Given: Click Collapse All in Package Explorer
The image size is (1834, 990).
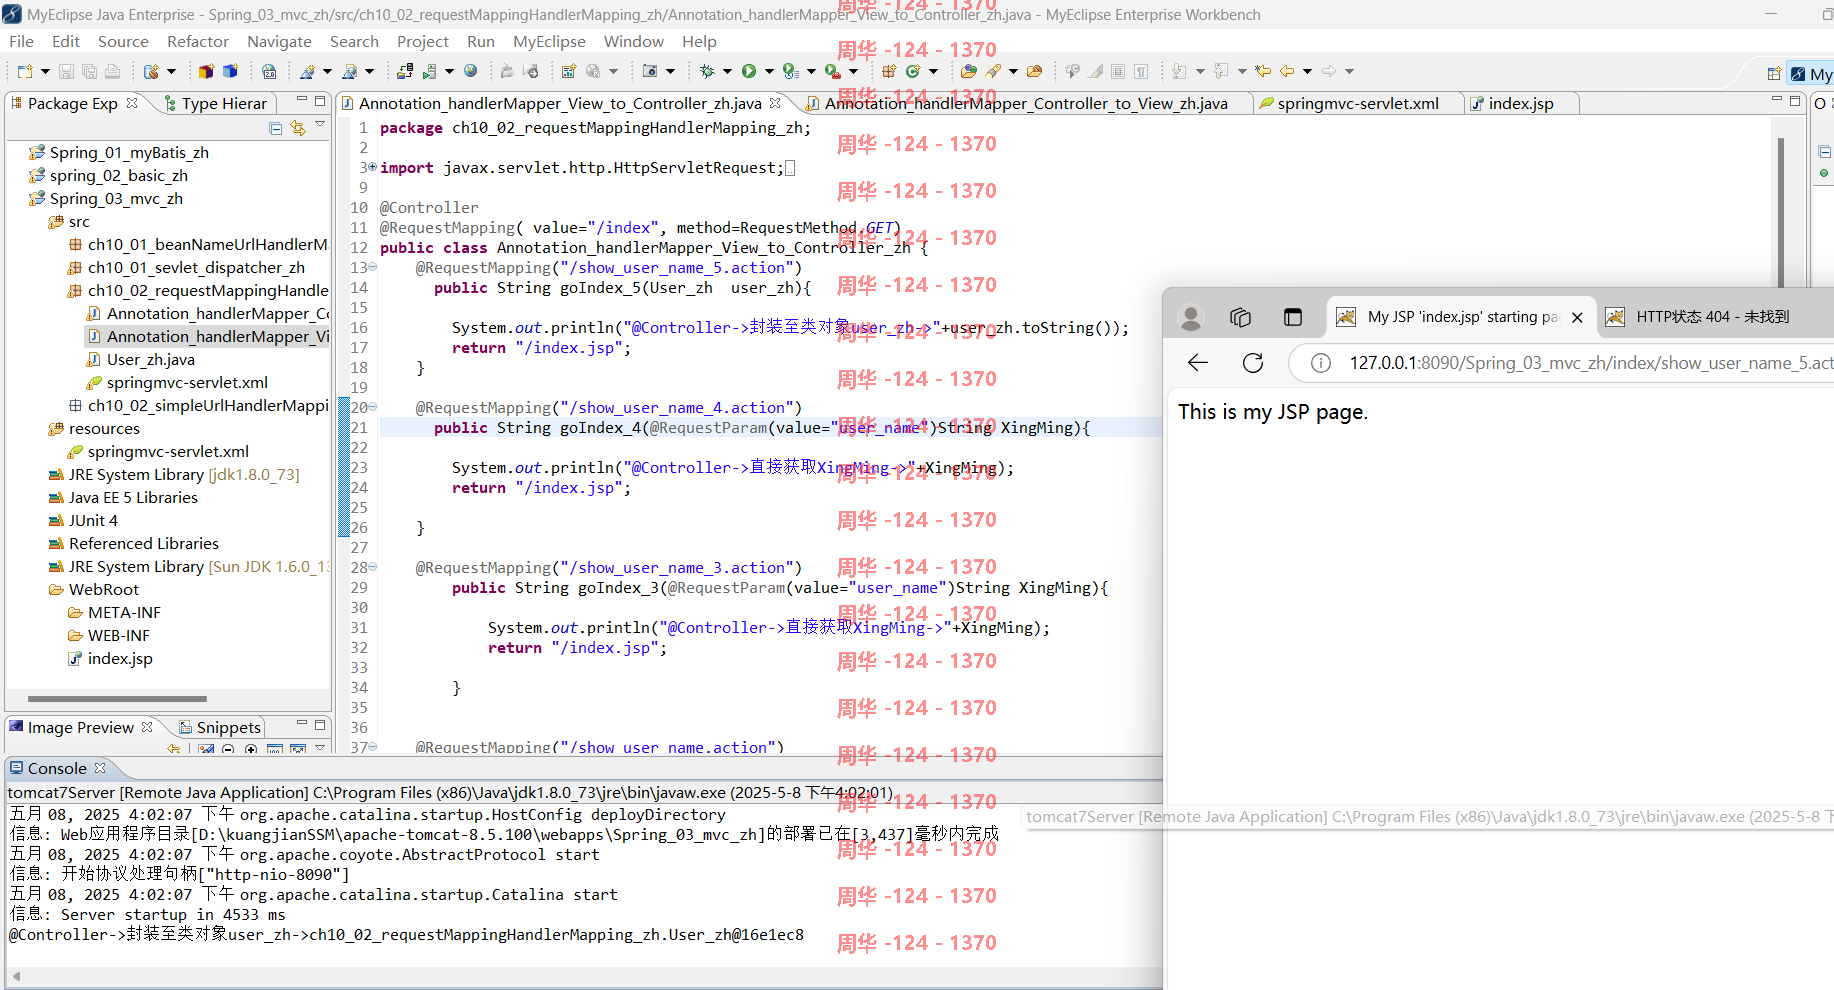Looking at the screenshot, I should [276, 128].
